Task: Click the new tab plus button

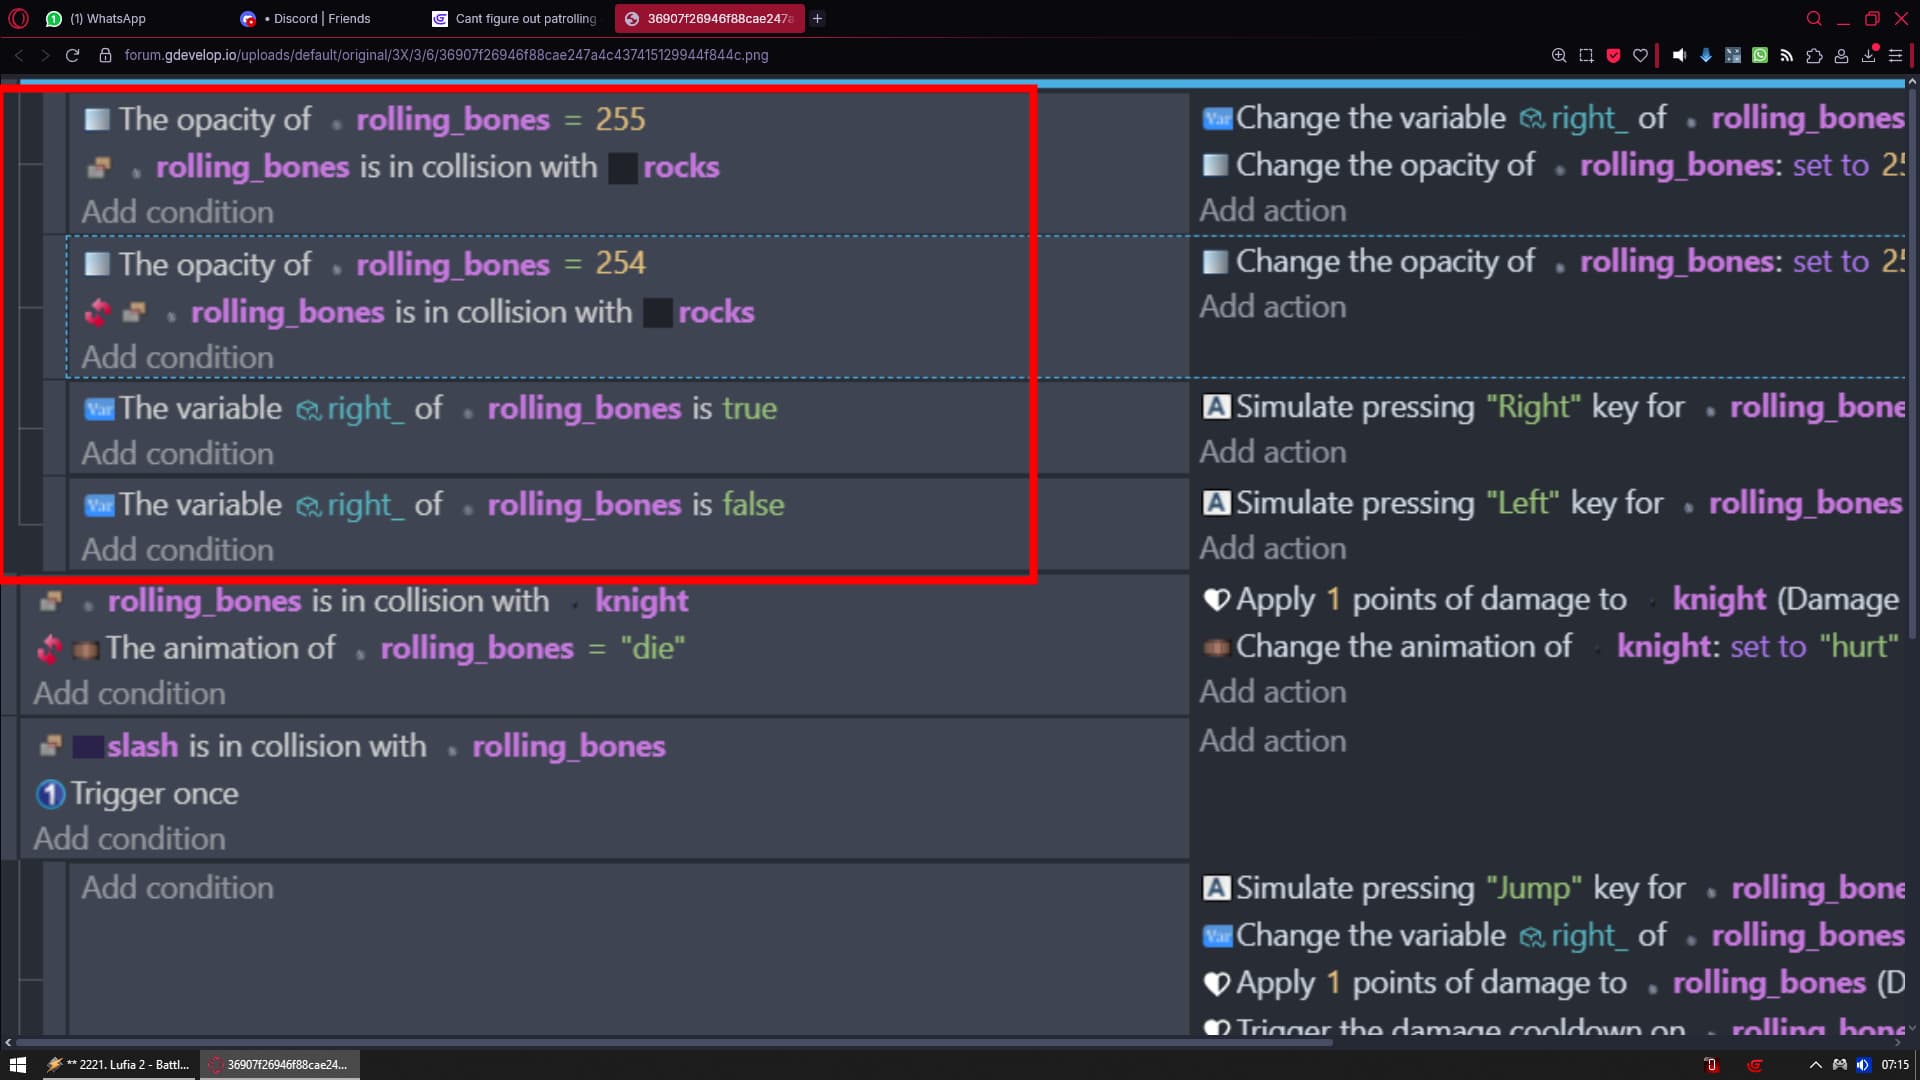Action: [817, 18]
